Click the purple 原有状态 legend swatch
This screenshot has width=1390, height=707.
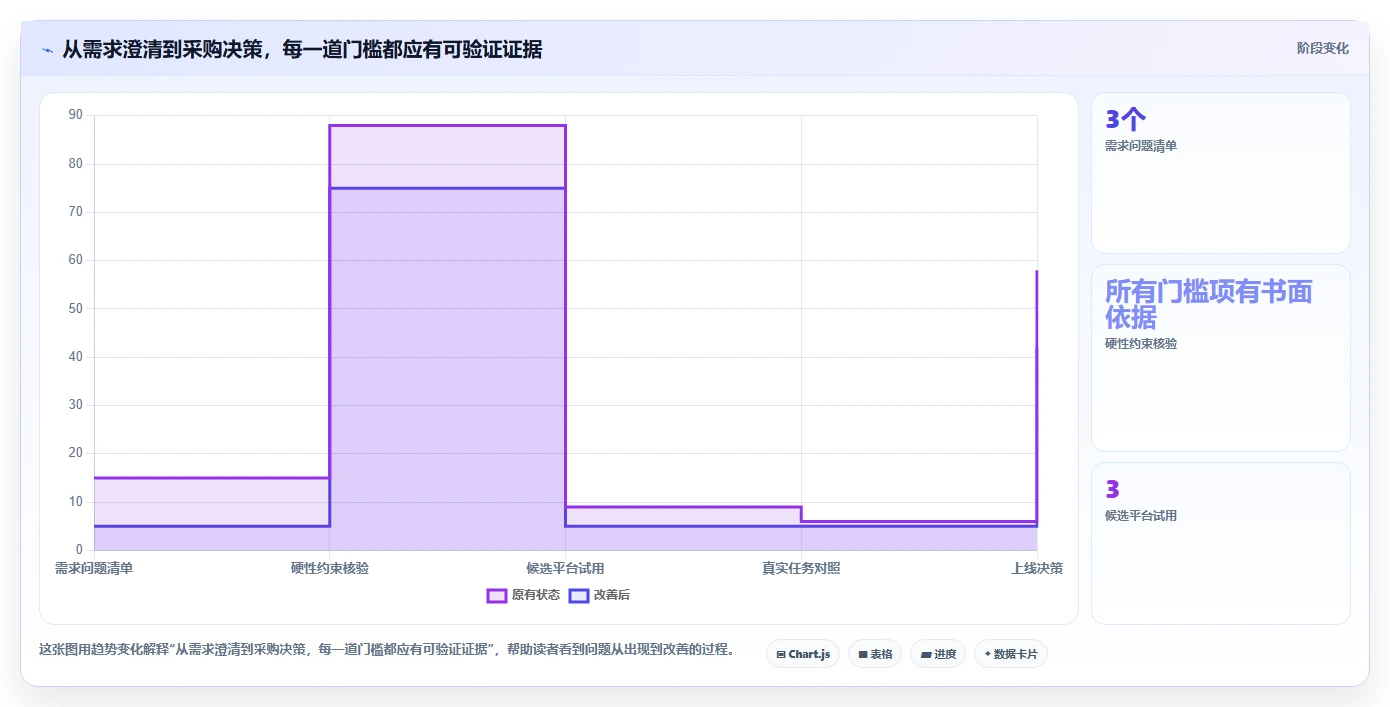(x=497, y=595)
